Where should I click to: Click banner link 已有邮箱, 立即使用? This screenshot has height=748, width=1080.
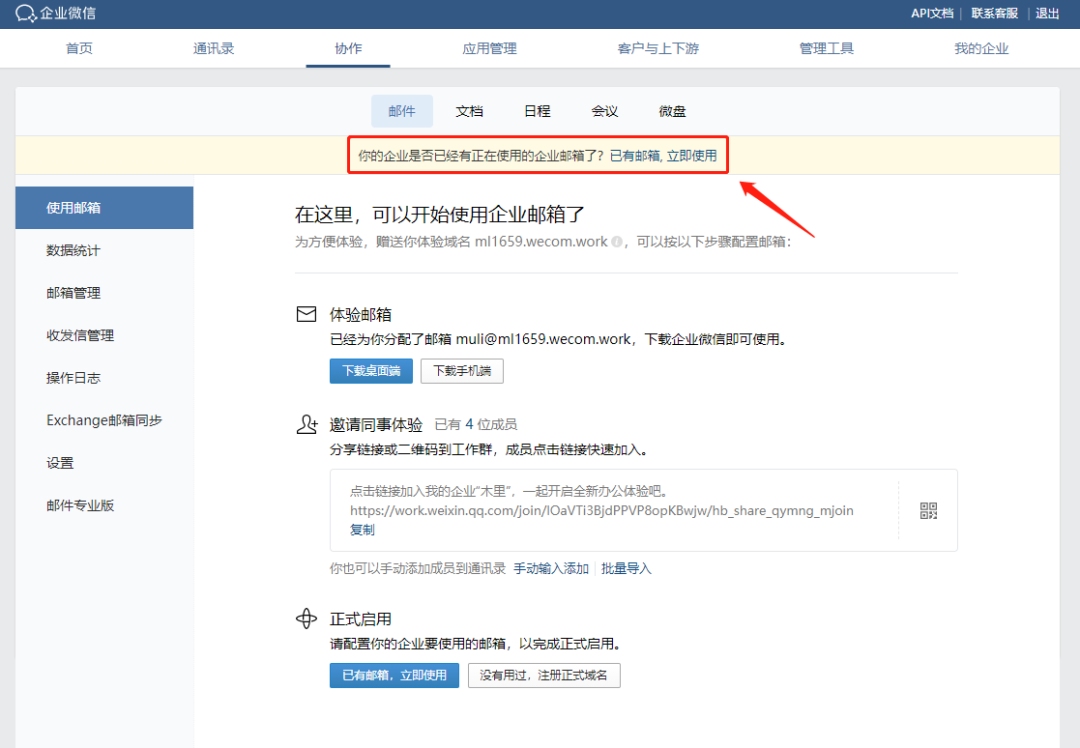(663, 156)
